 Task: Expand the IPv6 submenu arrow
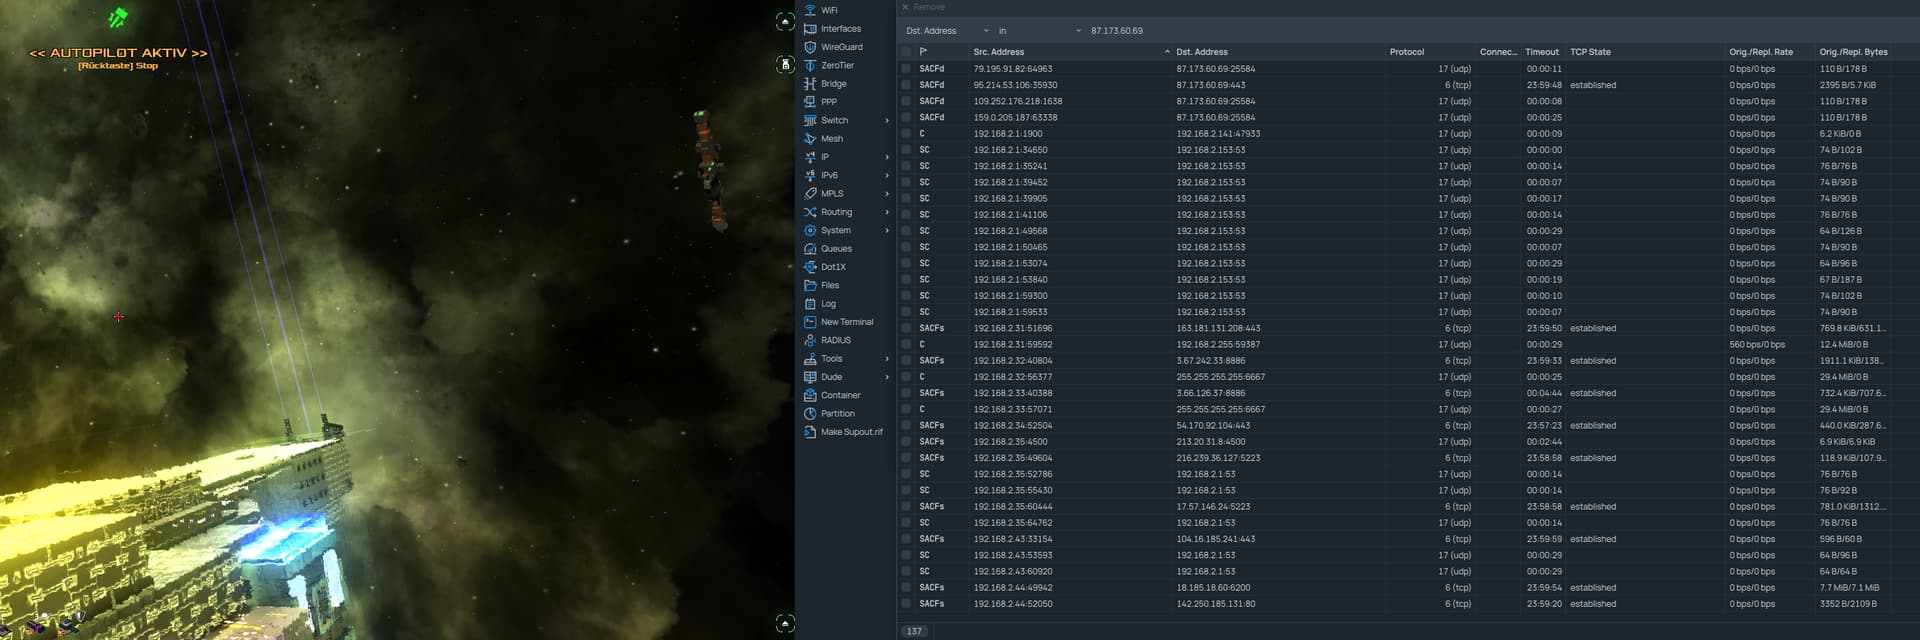pyautogui.click(x=887, y=175)
